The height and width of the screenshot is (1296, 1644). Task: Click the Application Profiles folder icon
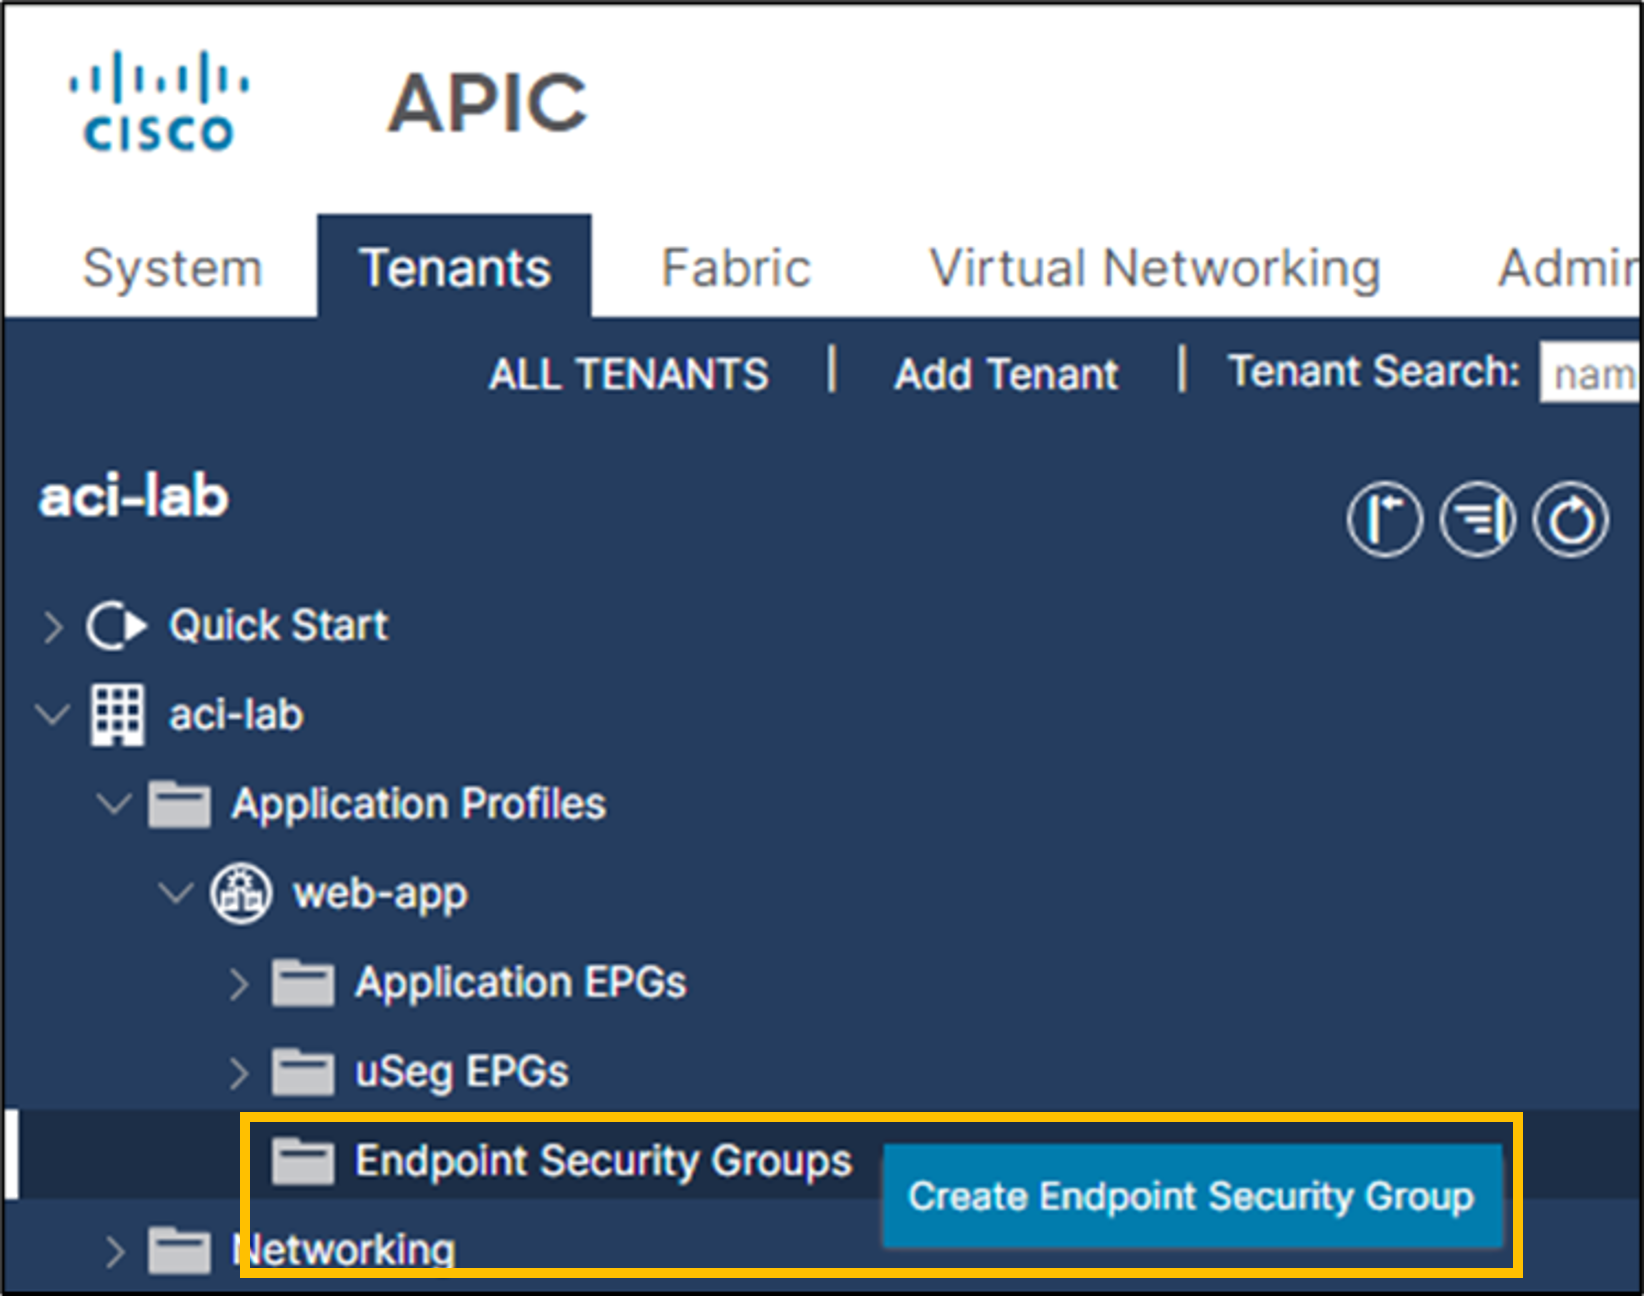coord(179,804)
